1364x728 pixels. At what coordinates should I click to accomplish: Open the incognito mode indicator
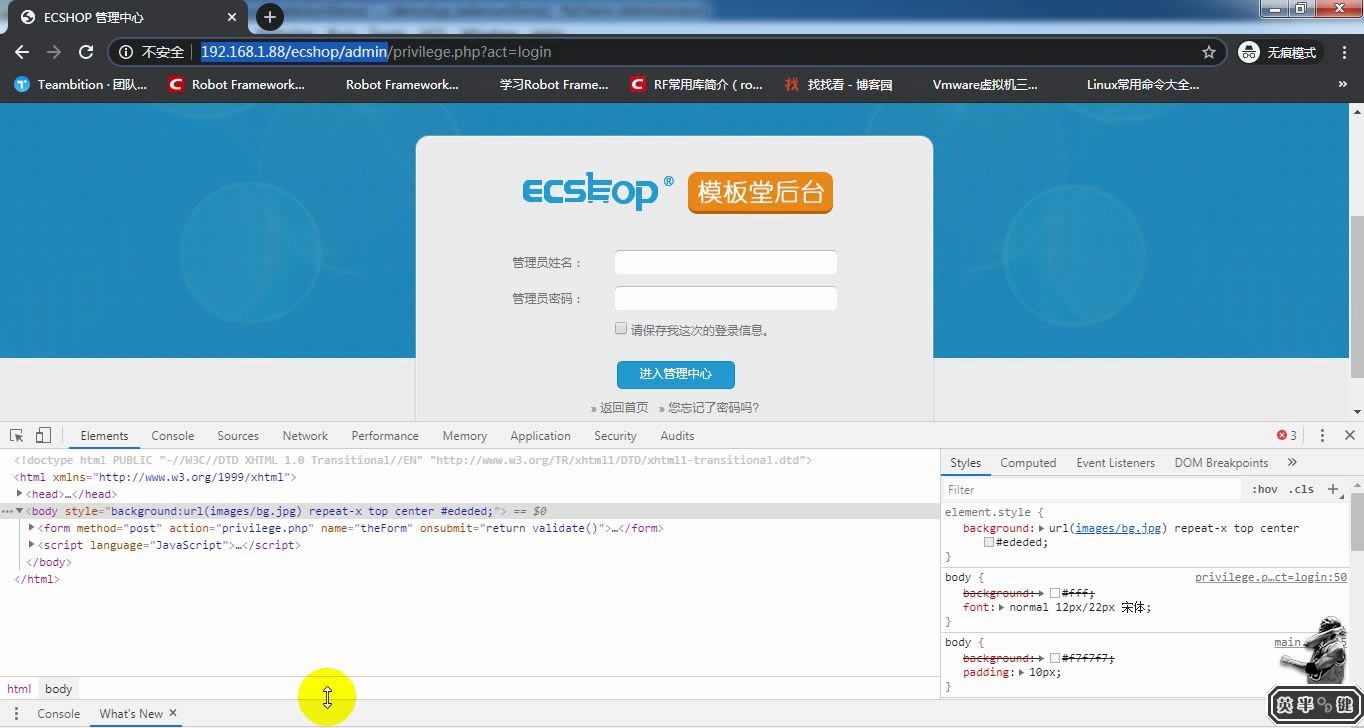point(1280,52)
